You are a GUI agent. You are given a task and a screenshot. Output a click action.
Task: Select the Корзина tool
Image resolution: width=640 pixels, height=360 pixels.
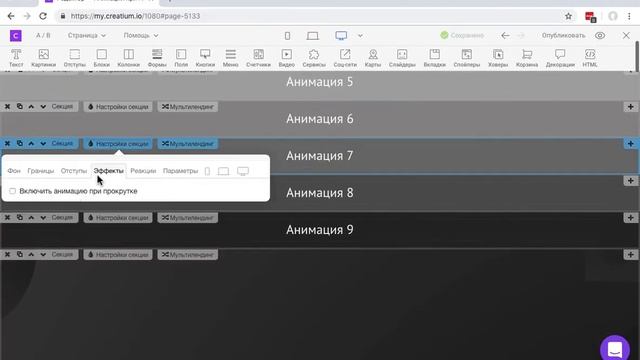pos(527,58)
